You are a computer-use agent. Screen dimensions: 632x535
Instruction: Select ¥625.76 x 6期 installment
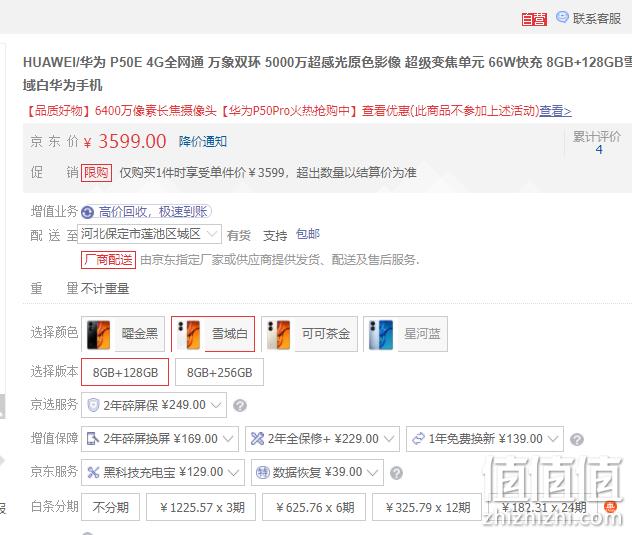point(314,507)
